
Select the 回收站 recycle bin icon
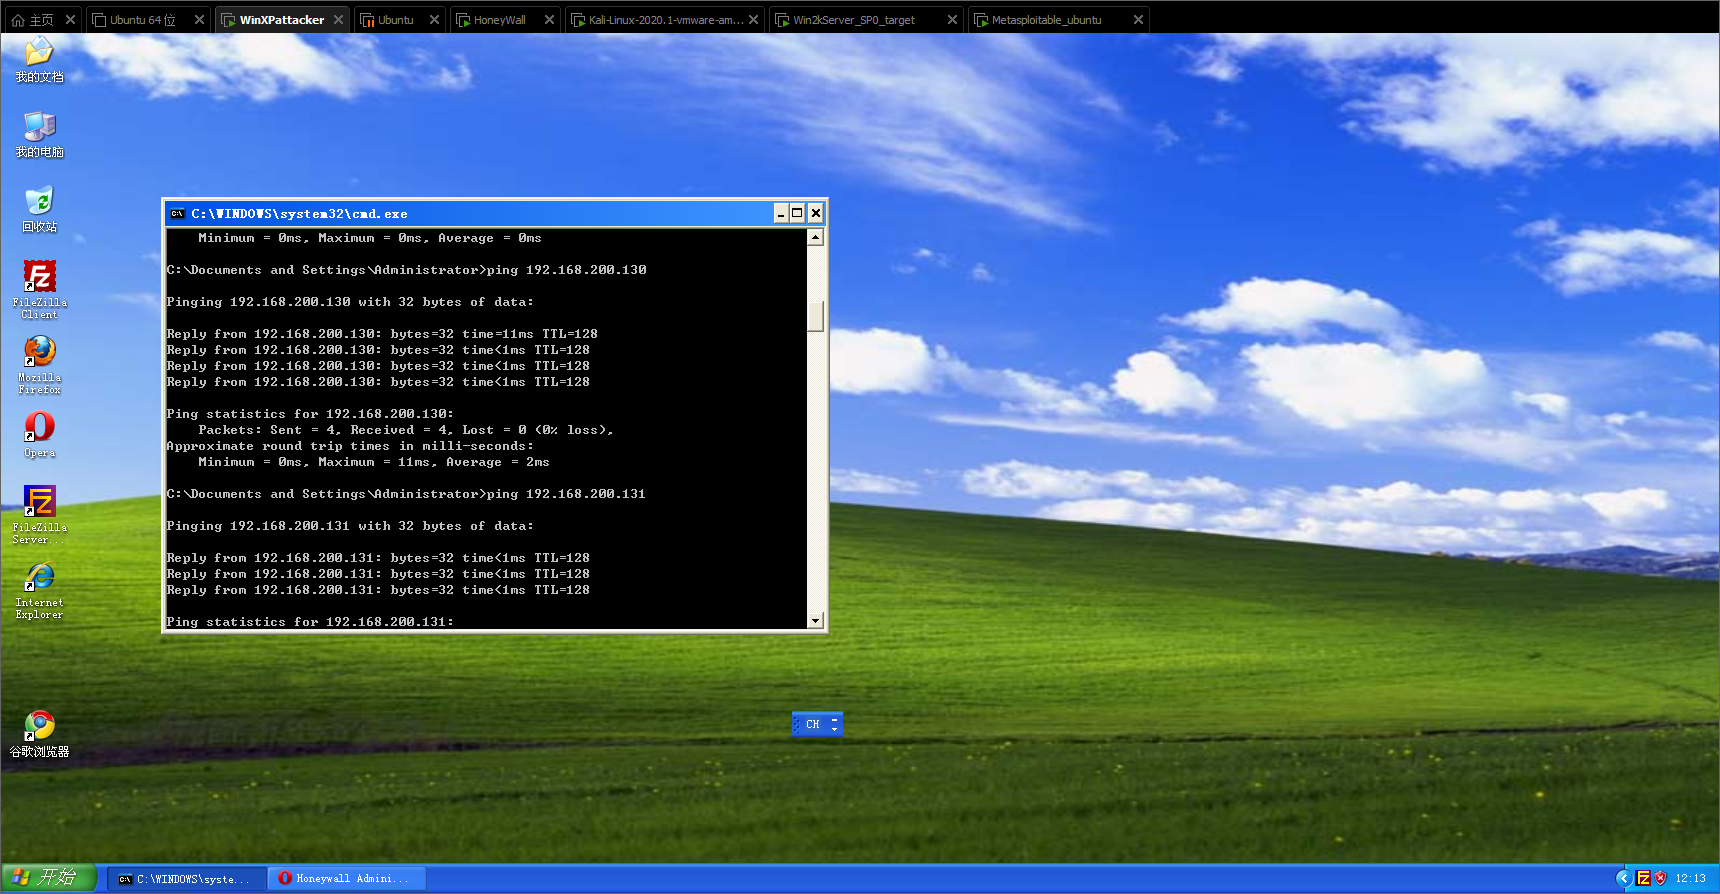[x=39, y=209]
